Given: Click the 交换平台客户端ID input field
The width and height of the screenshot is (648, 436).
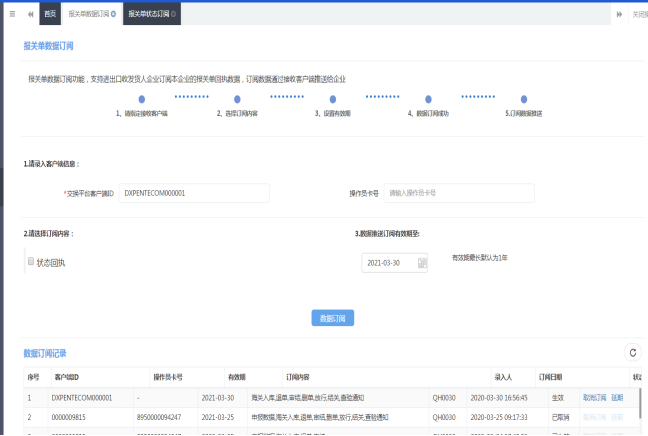Looking at the screenshot, I should pyautogui.click(x=194, y=193).
